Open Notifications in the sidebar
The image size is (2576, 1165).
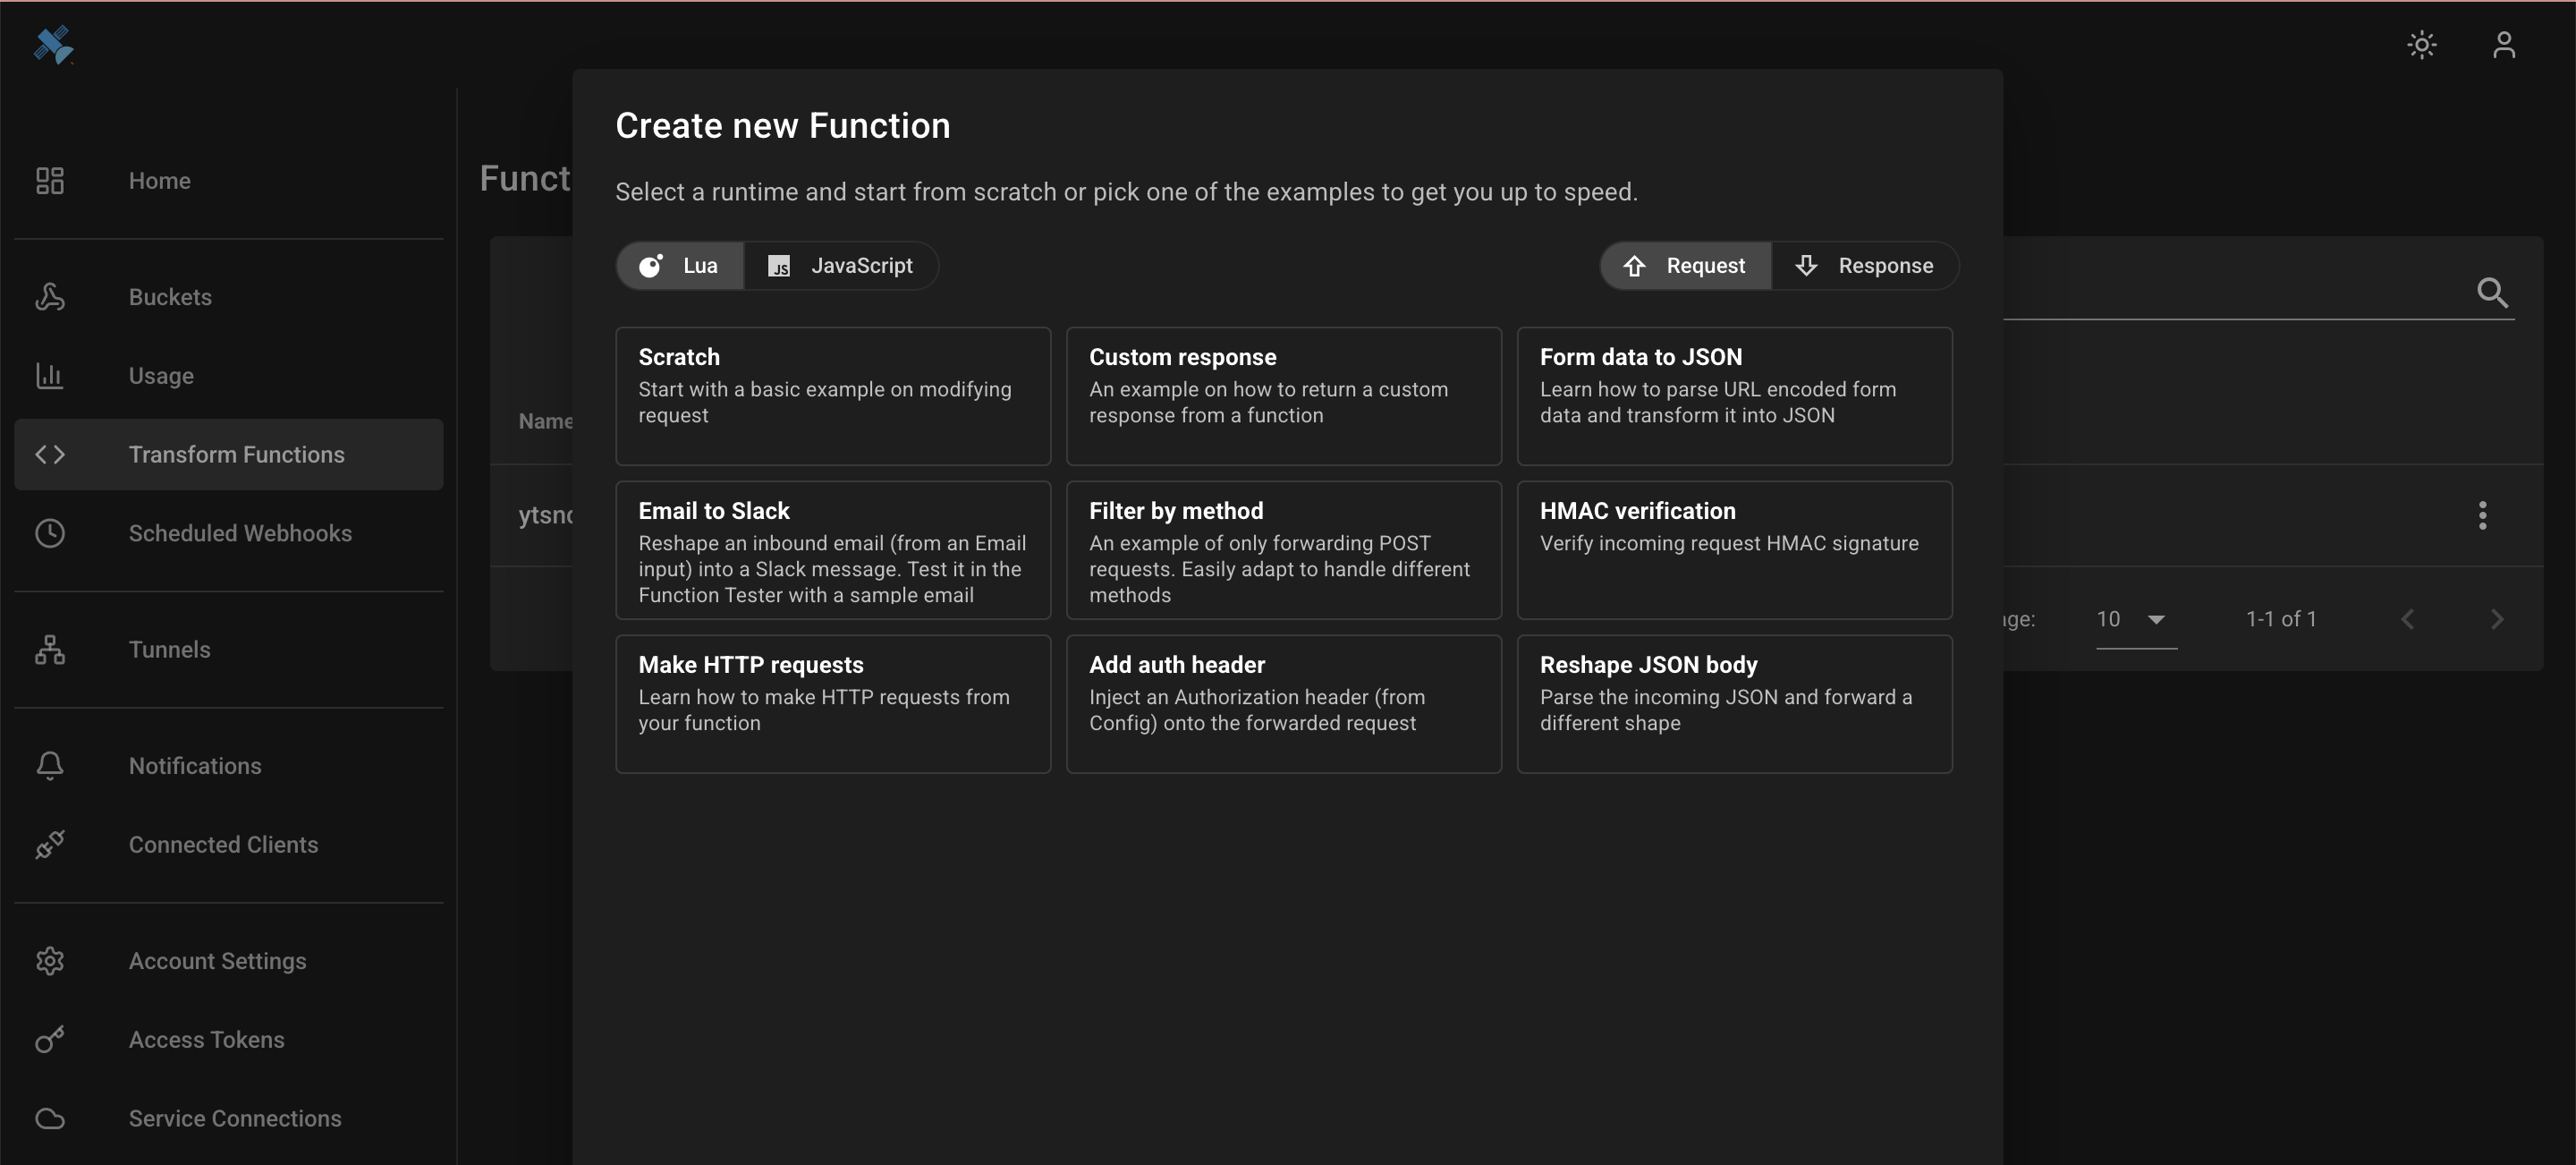click(x=229, y=765)
